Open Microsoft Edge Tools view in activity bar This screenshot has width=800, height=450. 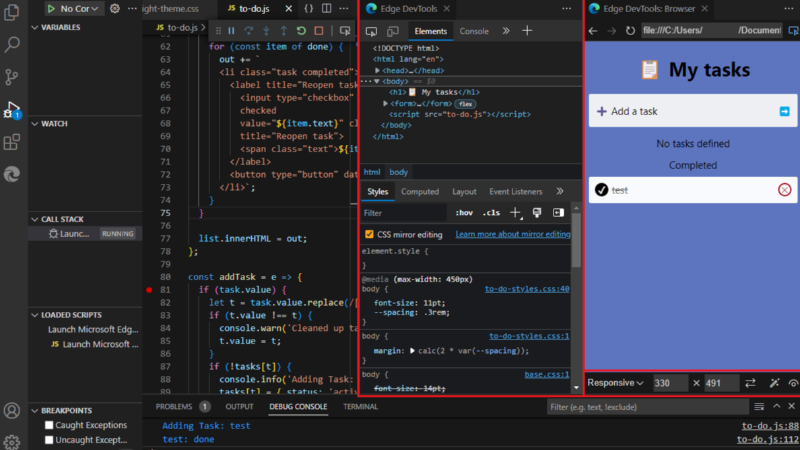click(11, 174)
